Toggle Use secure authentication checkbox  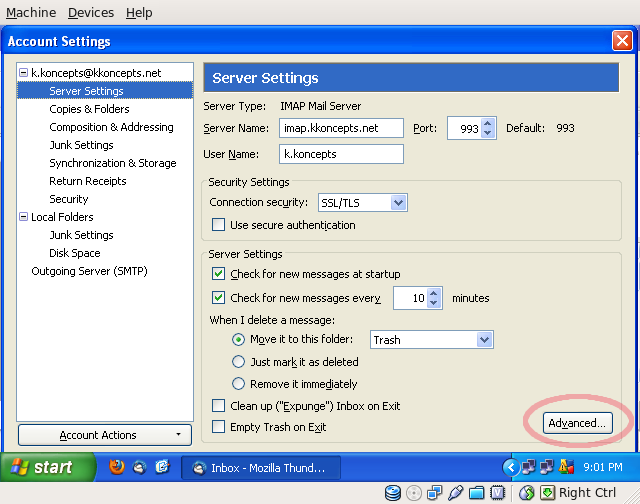pos(218,225)
